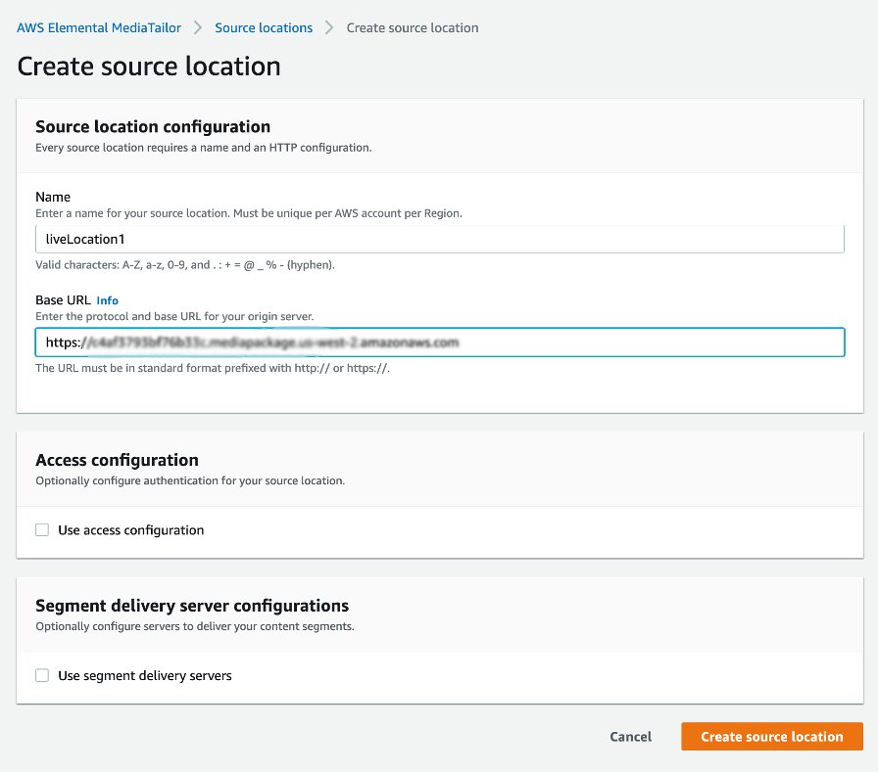The image size is (879, 775).
Task: Navigate to AWS Elemental MediaTailor breadcrumb
Action: pos(96,27)
